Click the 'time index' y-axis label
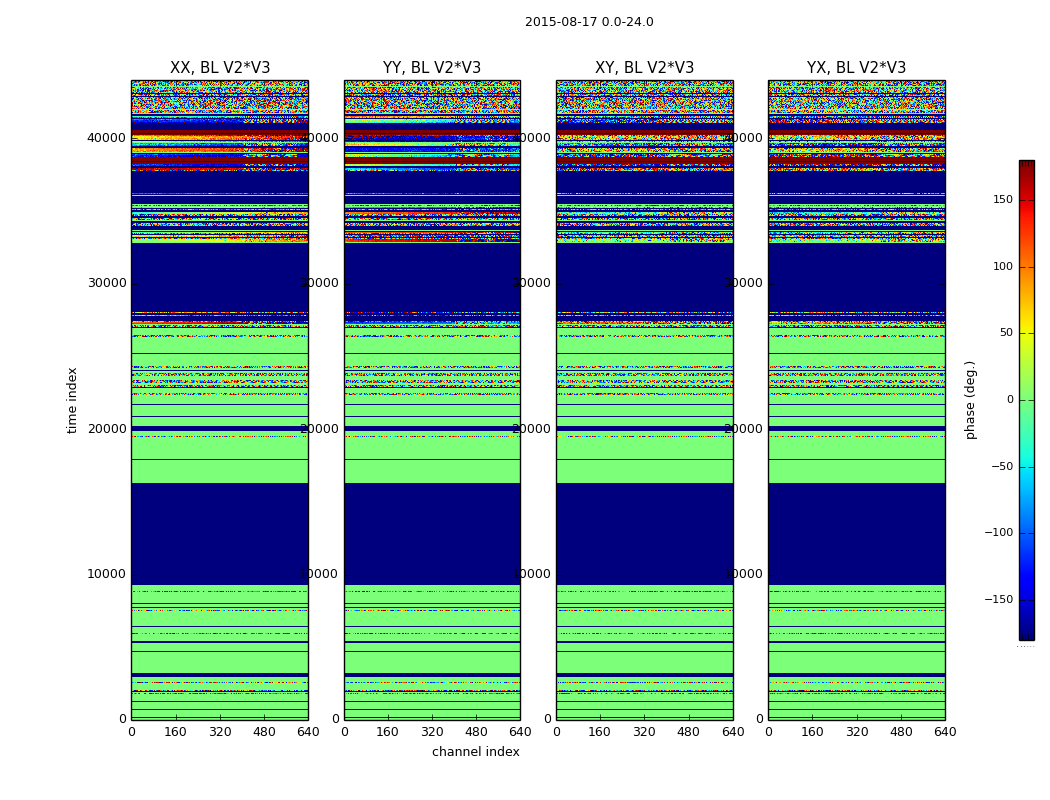This screenshot has width=1050, height=800. pyautogui.click(x=72, y=400)
